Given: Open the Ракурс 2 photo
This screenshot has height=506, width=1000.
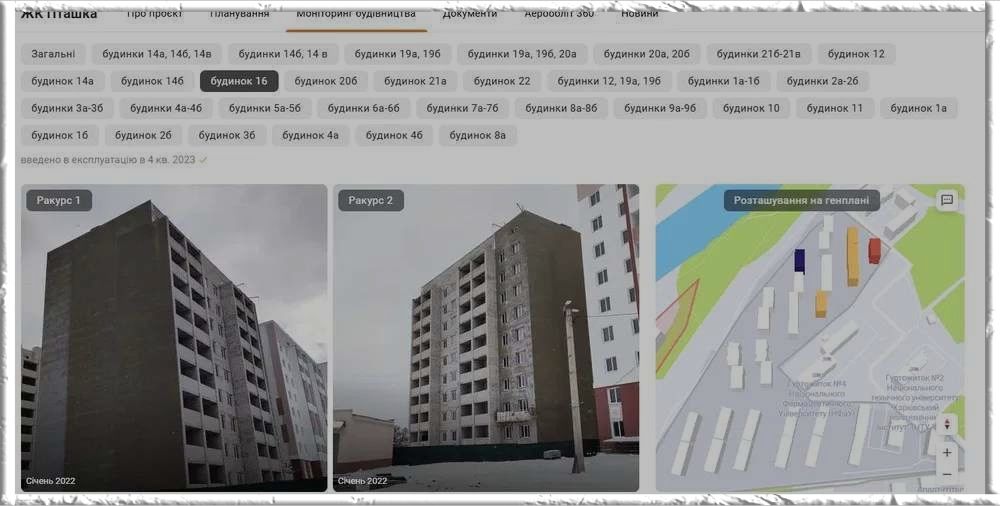Looking at the screenshot, I should pyautogui.click(x=485, y=337).
